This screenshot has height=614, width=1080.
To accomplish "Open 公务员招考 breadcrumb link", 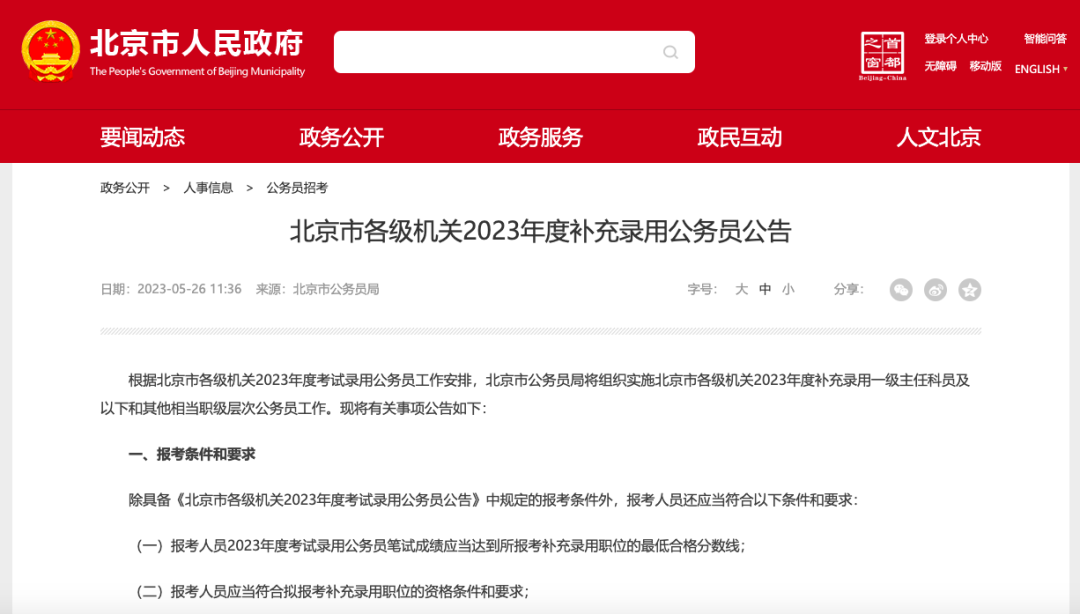I will (x=297, y=187).
